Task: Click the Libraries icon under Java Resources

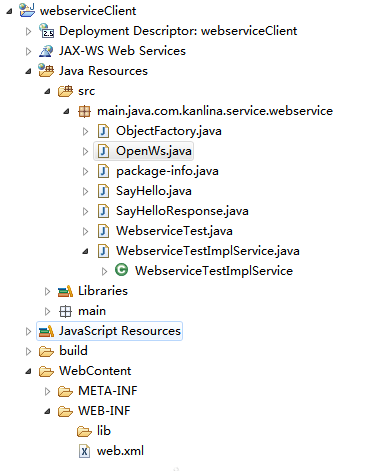Action: (65, 291)
